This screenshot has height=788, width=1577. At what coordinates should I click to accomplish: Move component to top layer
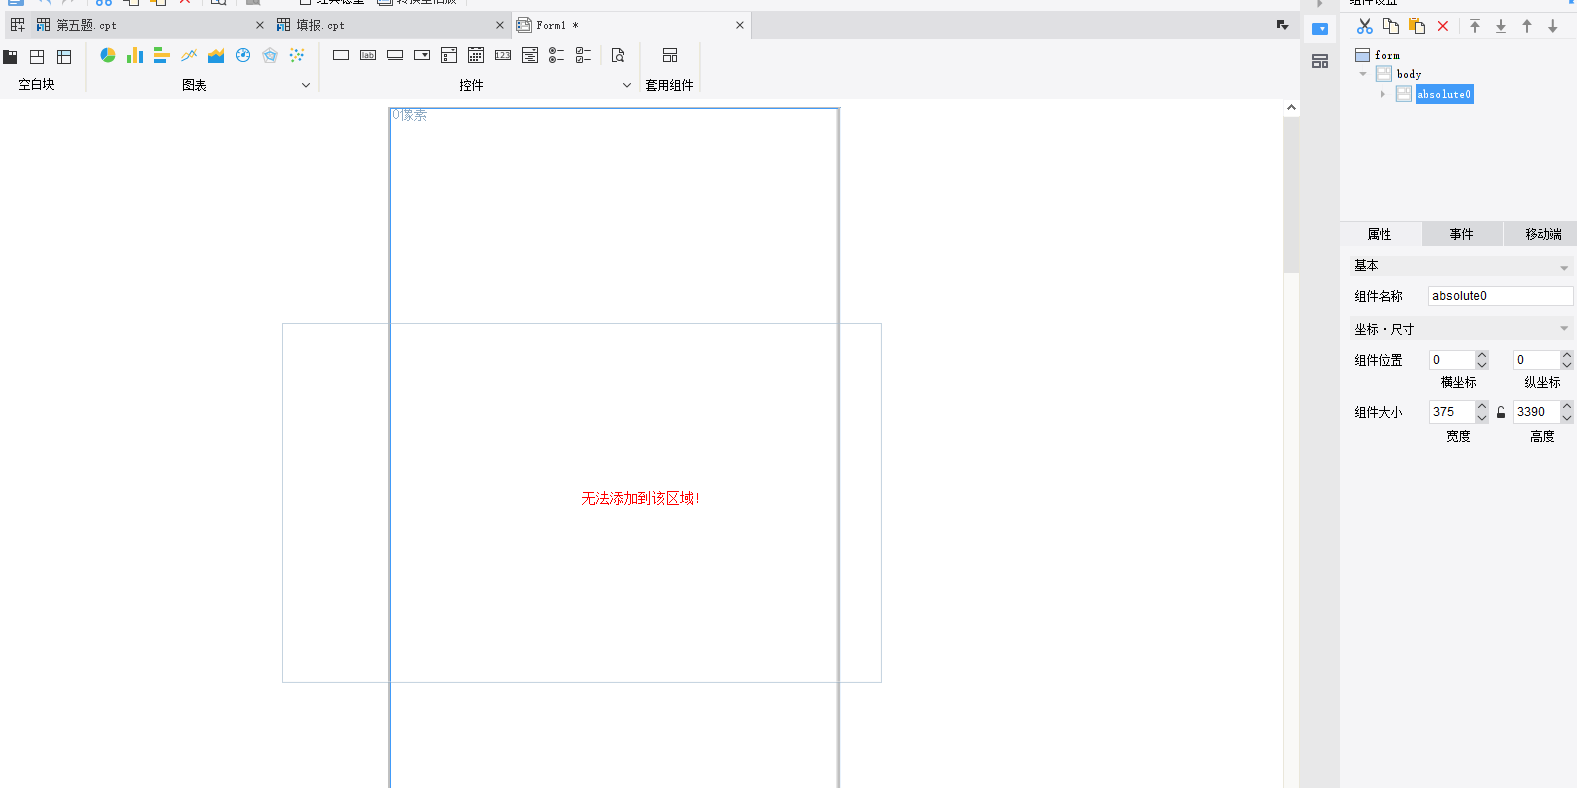coord(1475,26)
